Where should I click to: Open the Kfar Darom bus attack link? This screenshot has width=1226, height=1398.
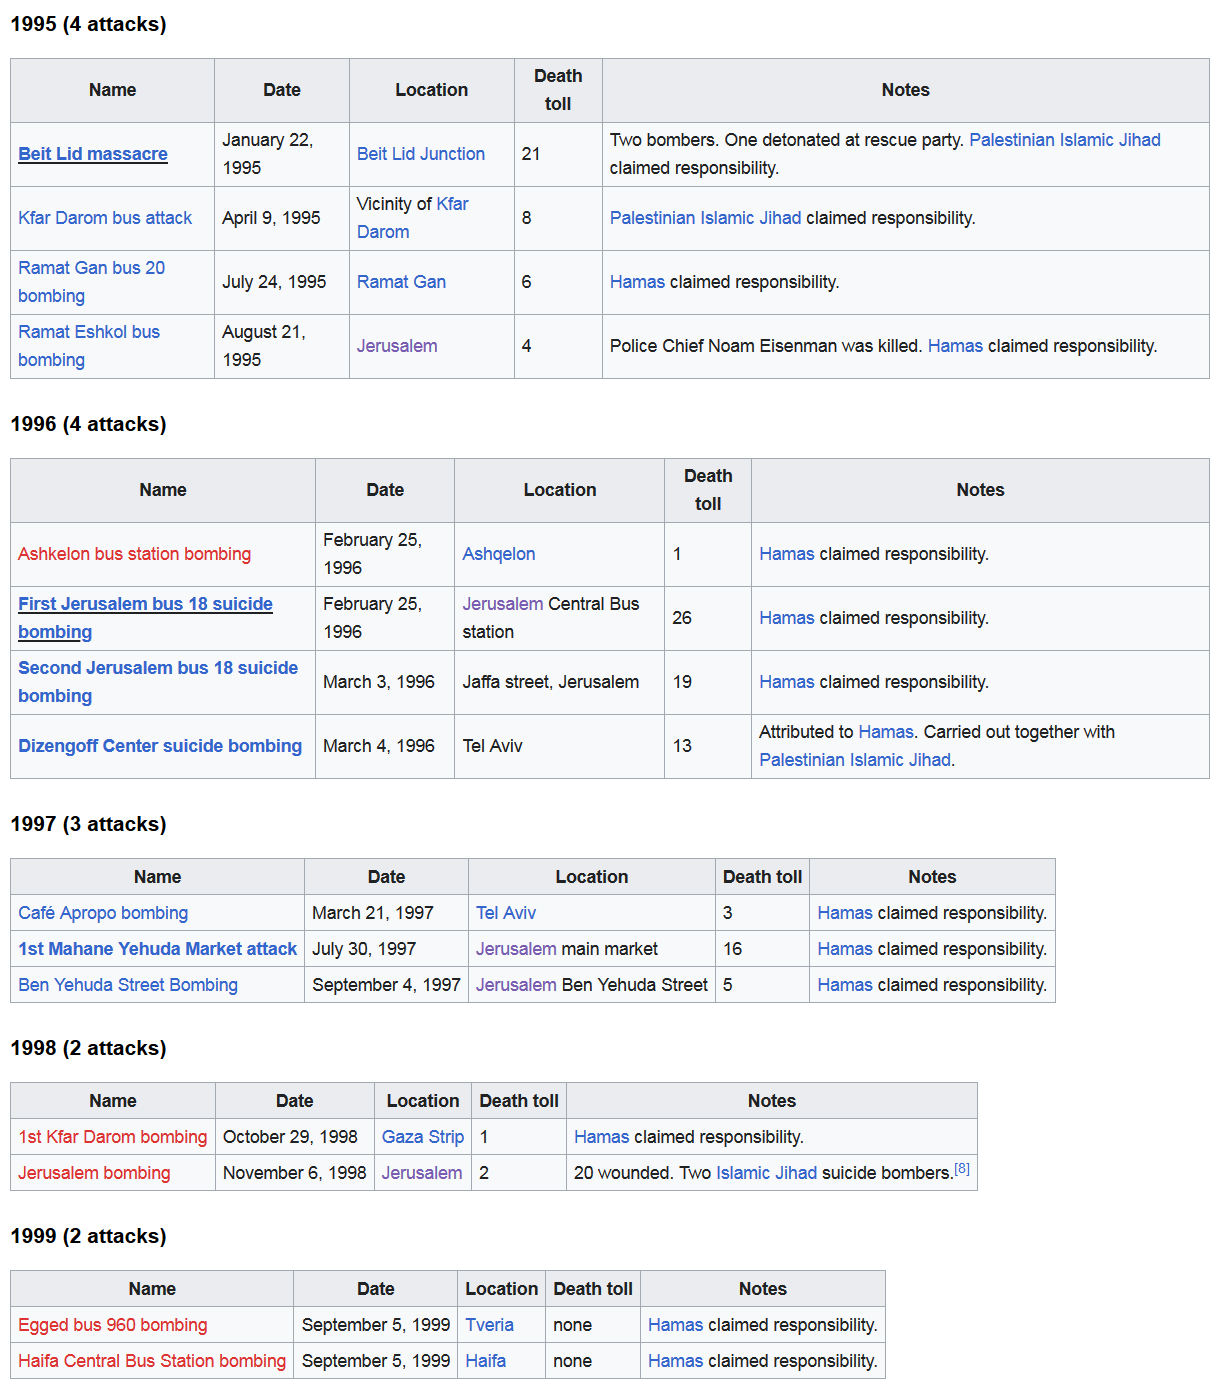pos(105,218)
